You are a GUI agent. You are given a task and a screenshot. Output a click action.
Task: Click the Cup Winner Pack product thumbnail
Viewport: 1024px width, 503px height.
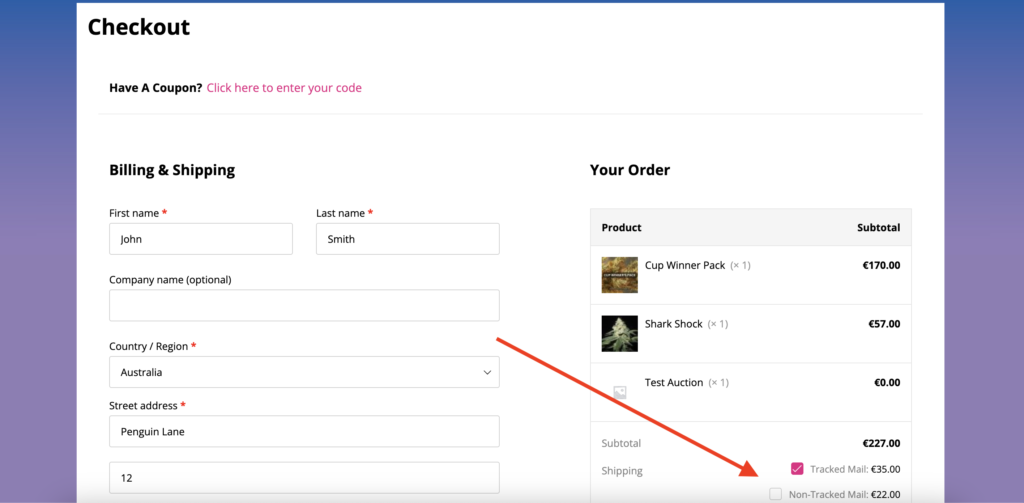point(619,275)
